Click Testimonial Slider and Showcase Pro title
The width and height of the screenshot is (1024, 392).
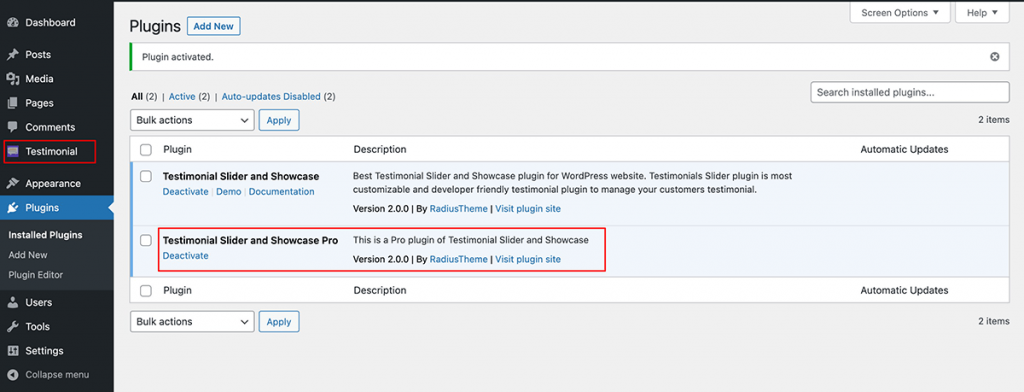coord(250,240)
